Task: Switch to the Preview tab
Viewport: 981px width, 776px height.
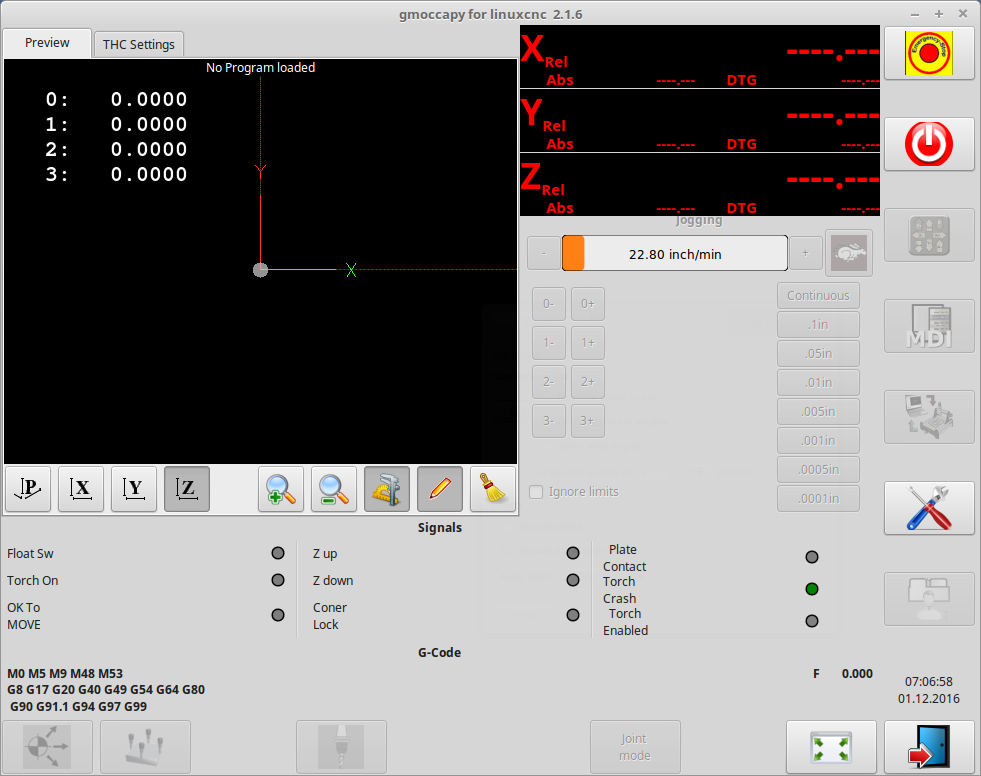Action: tap(47, 43)
